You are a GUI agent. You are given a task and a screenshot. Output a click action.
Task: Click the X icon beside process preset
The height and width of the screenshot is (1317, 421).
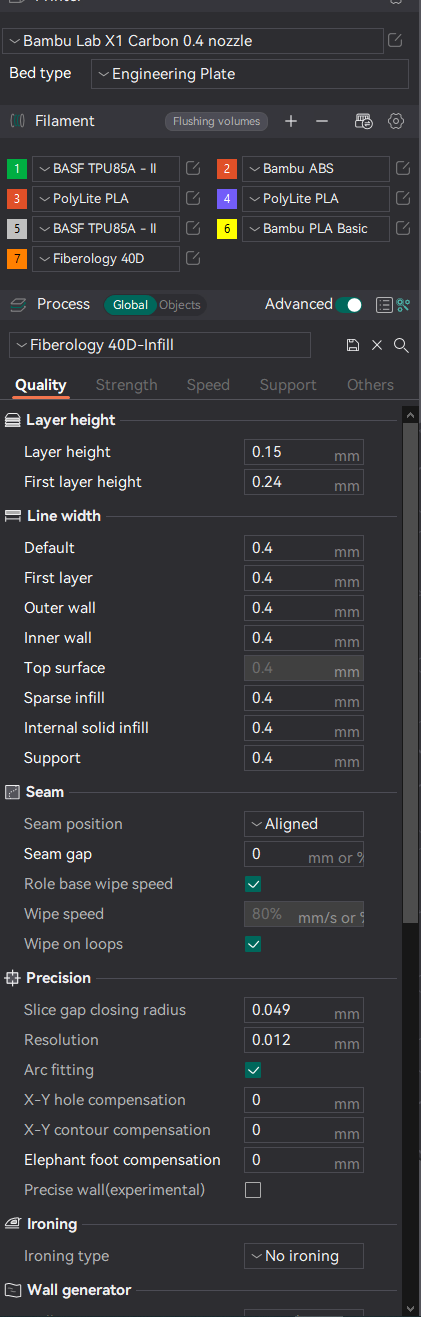tap(377, 345)
